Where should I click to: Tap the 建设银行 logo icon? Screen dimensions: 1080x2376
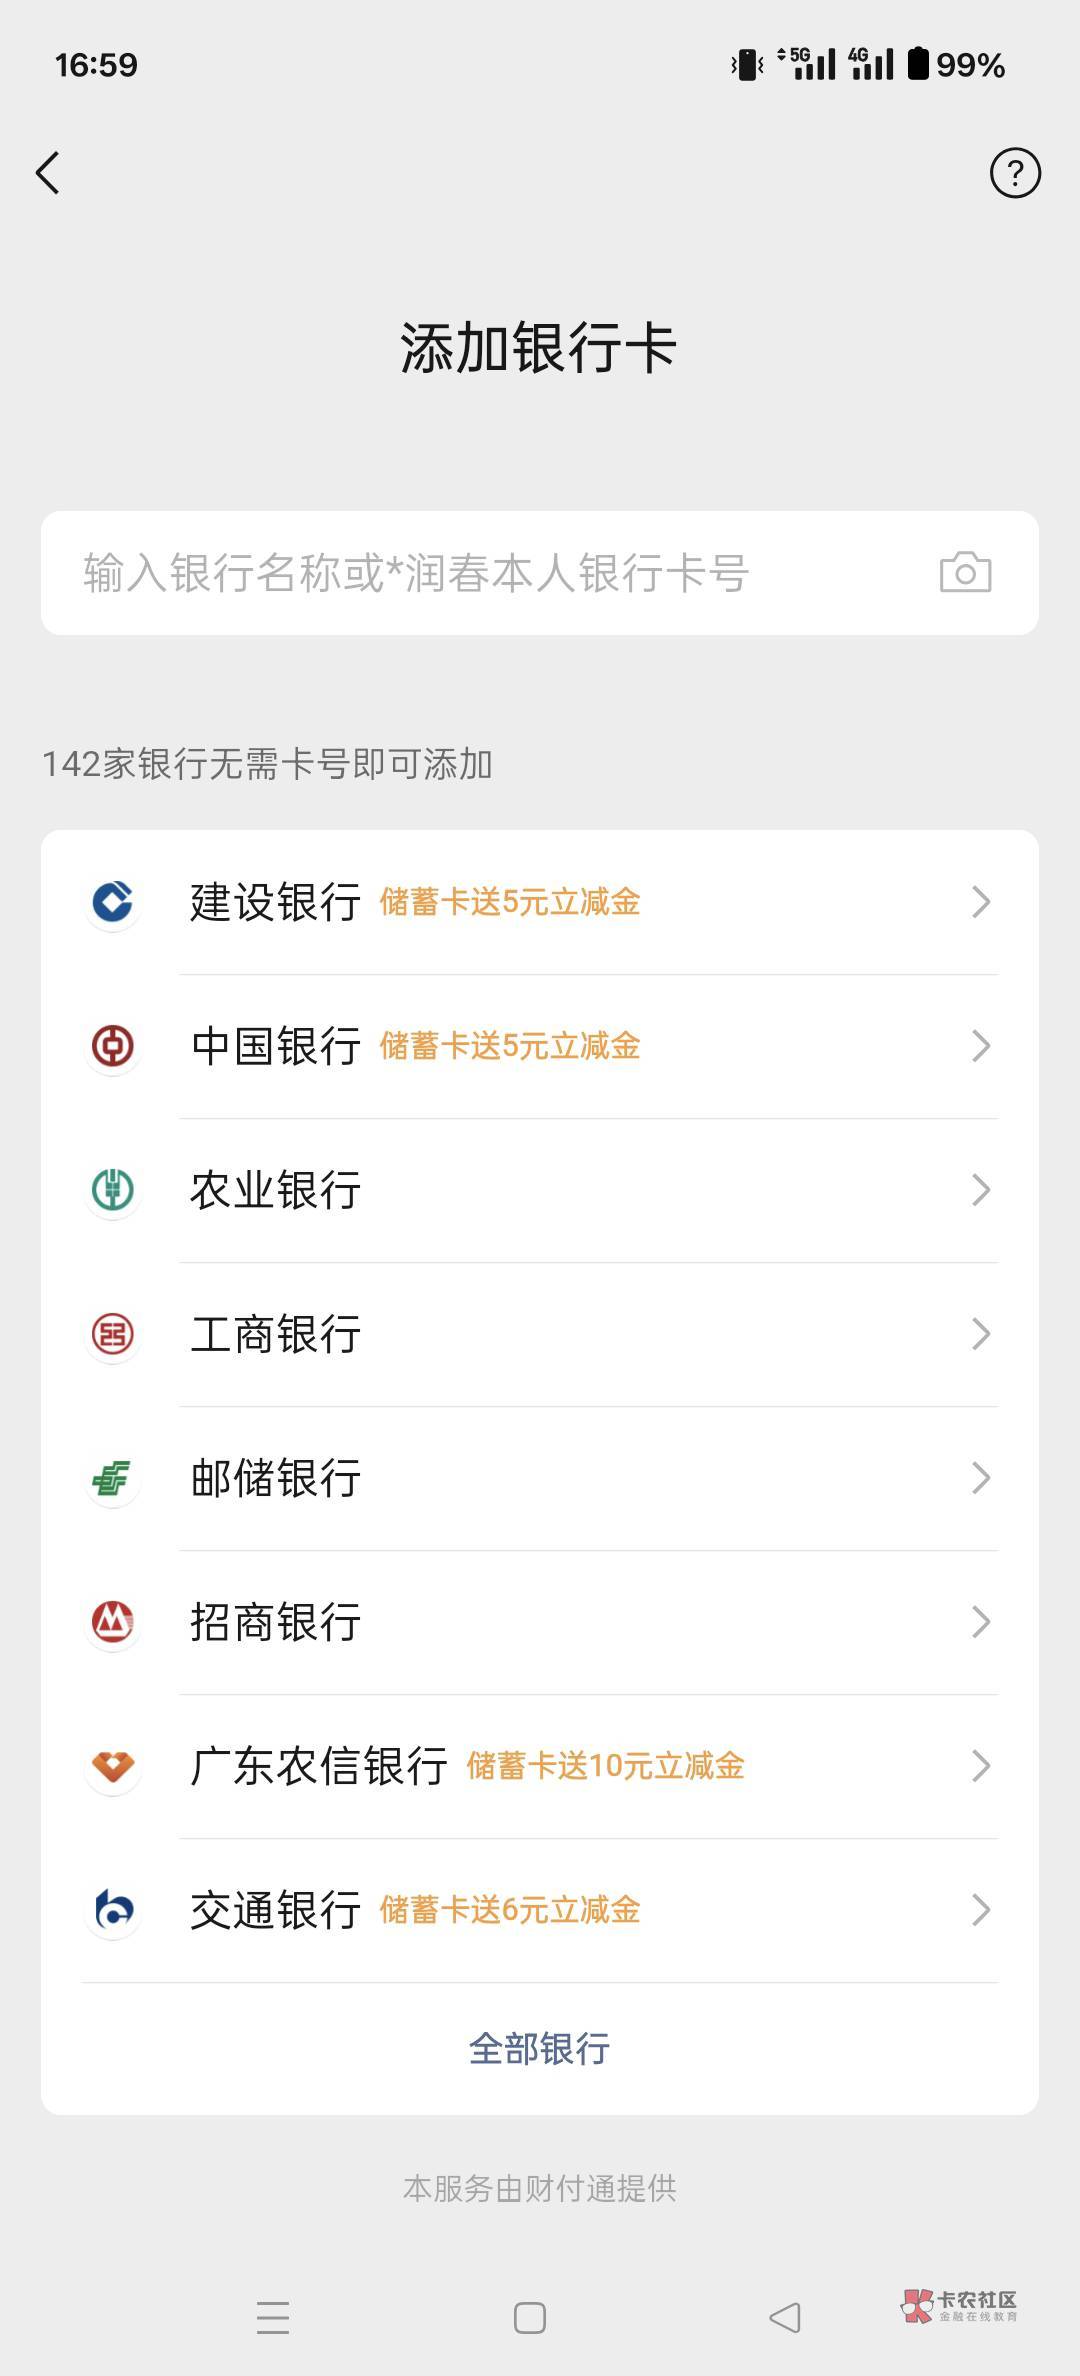click(113, 902)
